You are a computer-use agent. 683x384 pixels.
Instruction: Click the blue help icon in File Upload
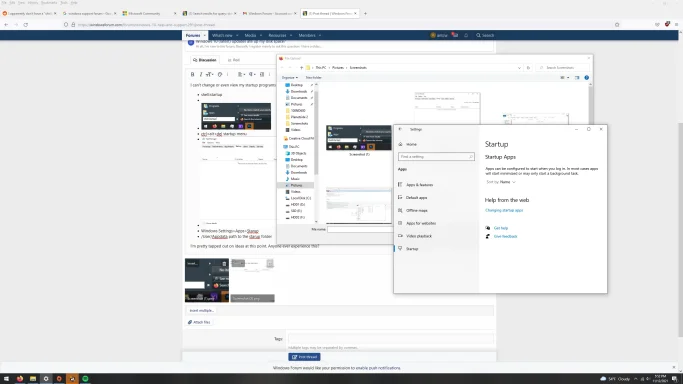click(586, 77)
